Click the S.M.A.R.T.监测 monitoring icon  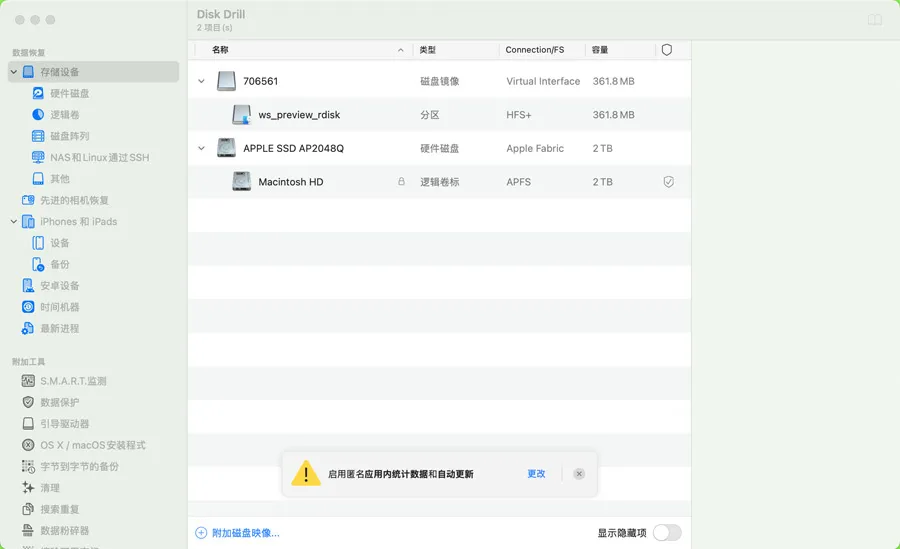click(29, 381)
